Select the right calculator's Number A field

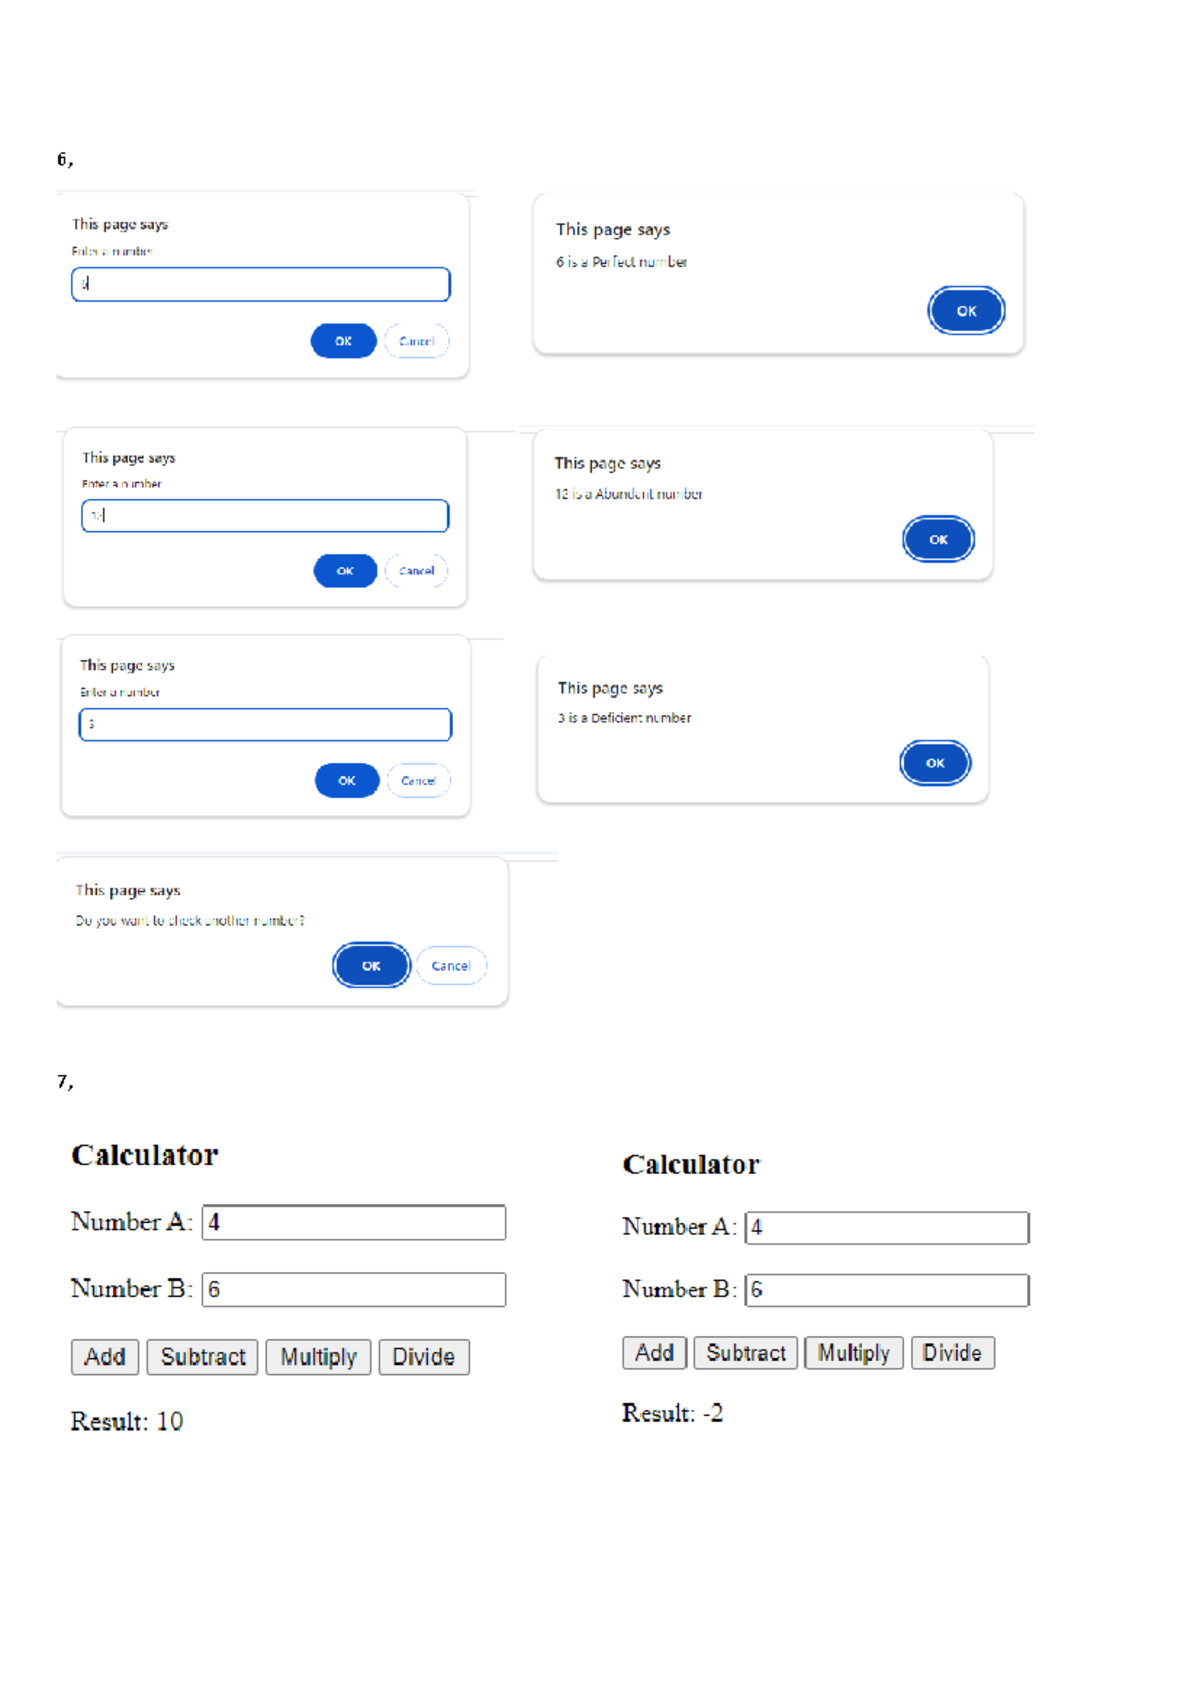tap(886, 1227)
